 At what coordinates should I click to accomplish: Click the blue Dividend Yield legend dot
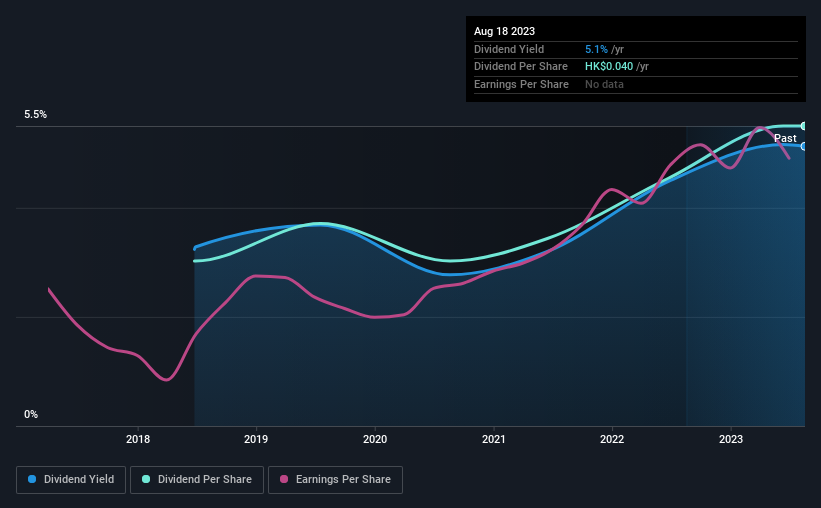32,479
